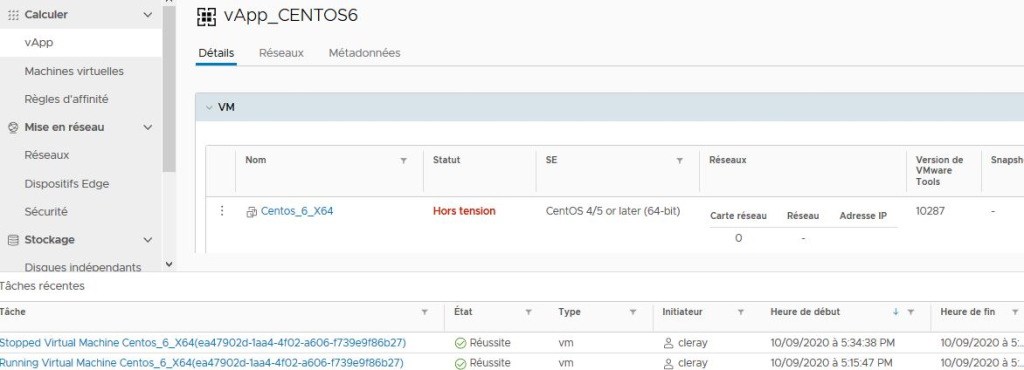Open Dispositifs Edge in the sidebar

(67, 184)
